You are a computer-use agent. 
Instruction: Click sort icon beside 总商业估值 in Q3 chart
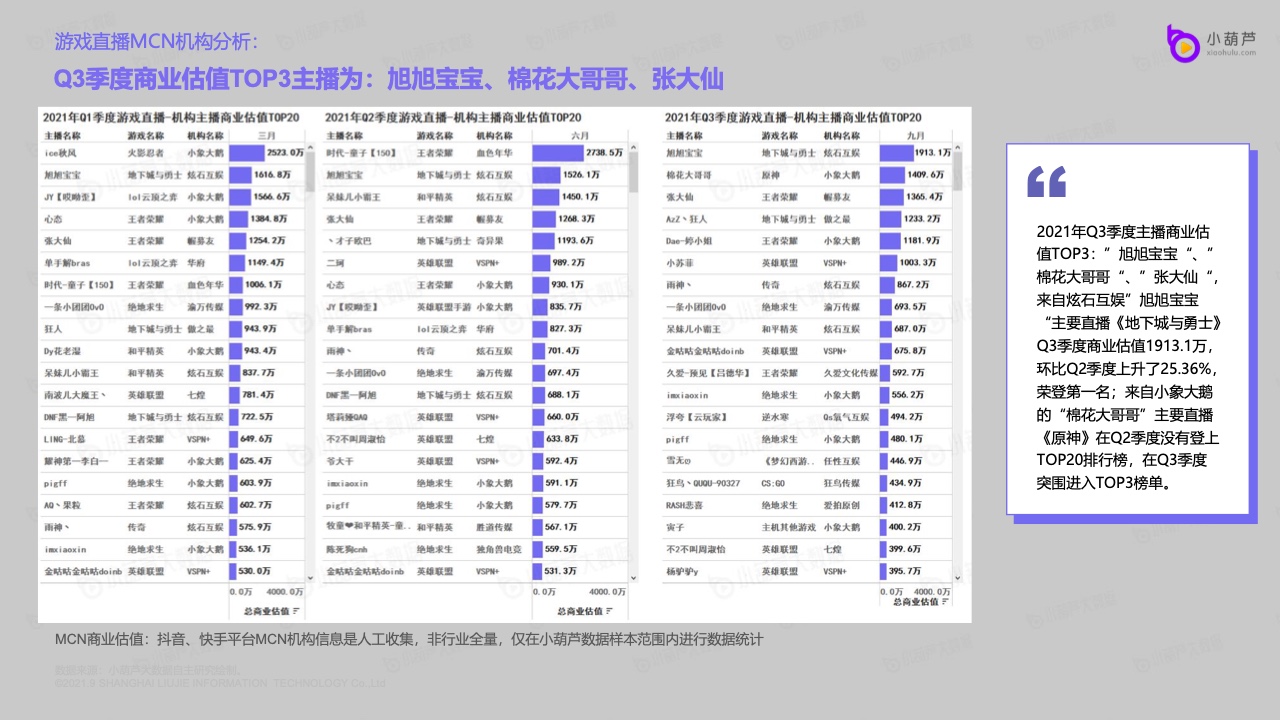(x=944, y=602)
